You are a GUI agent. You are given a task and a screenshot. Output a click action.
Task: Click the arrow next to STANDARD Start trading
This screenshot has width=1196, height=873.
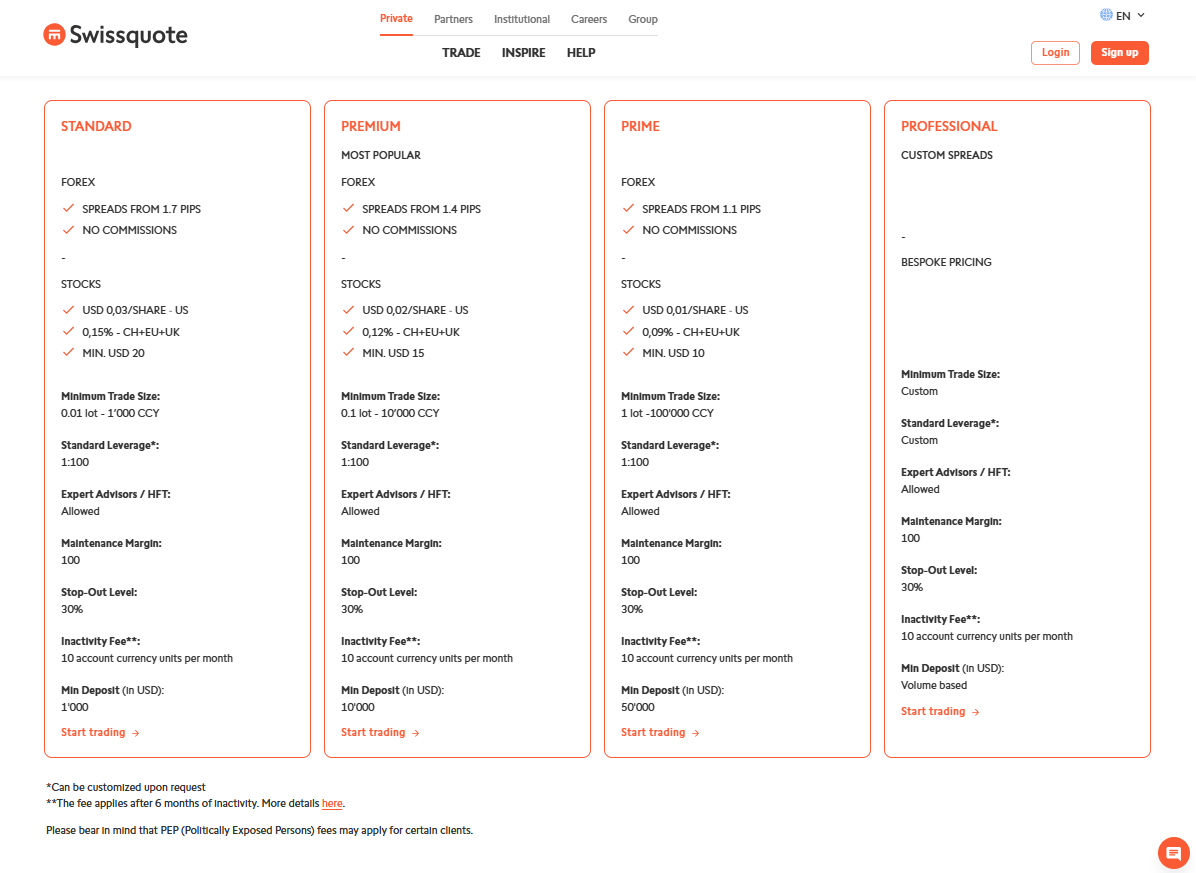(x=137, y=732)
